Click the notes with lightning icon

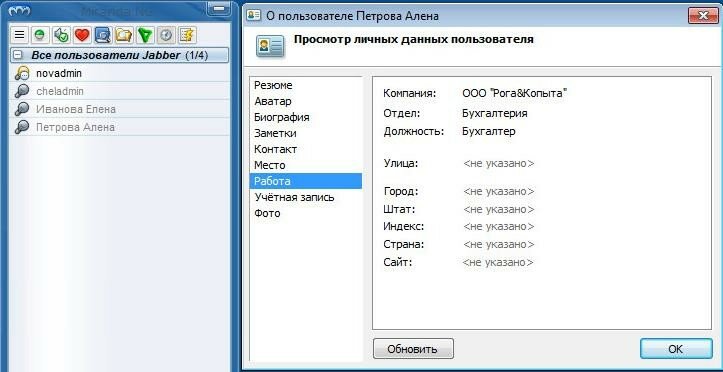[187, 35]
